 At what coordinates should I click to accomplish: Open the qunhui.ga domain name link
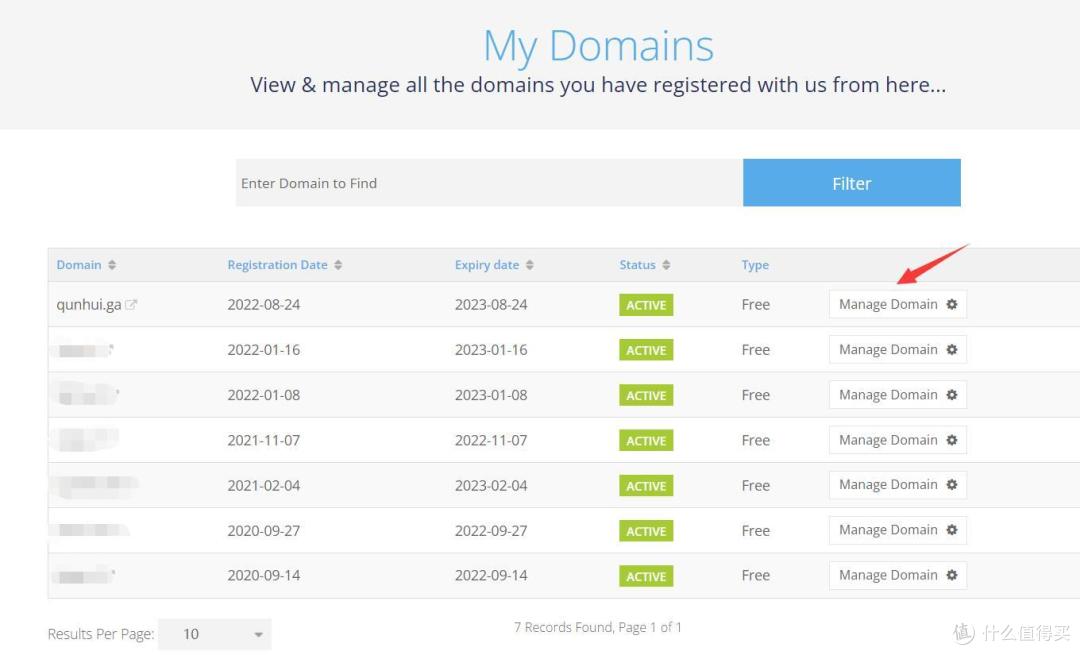click(x=88, y=305)
